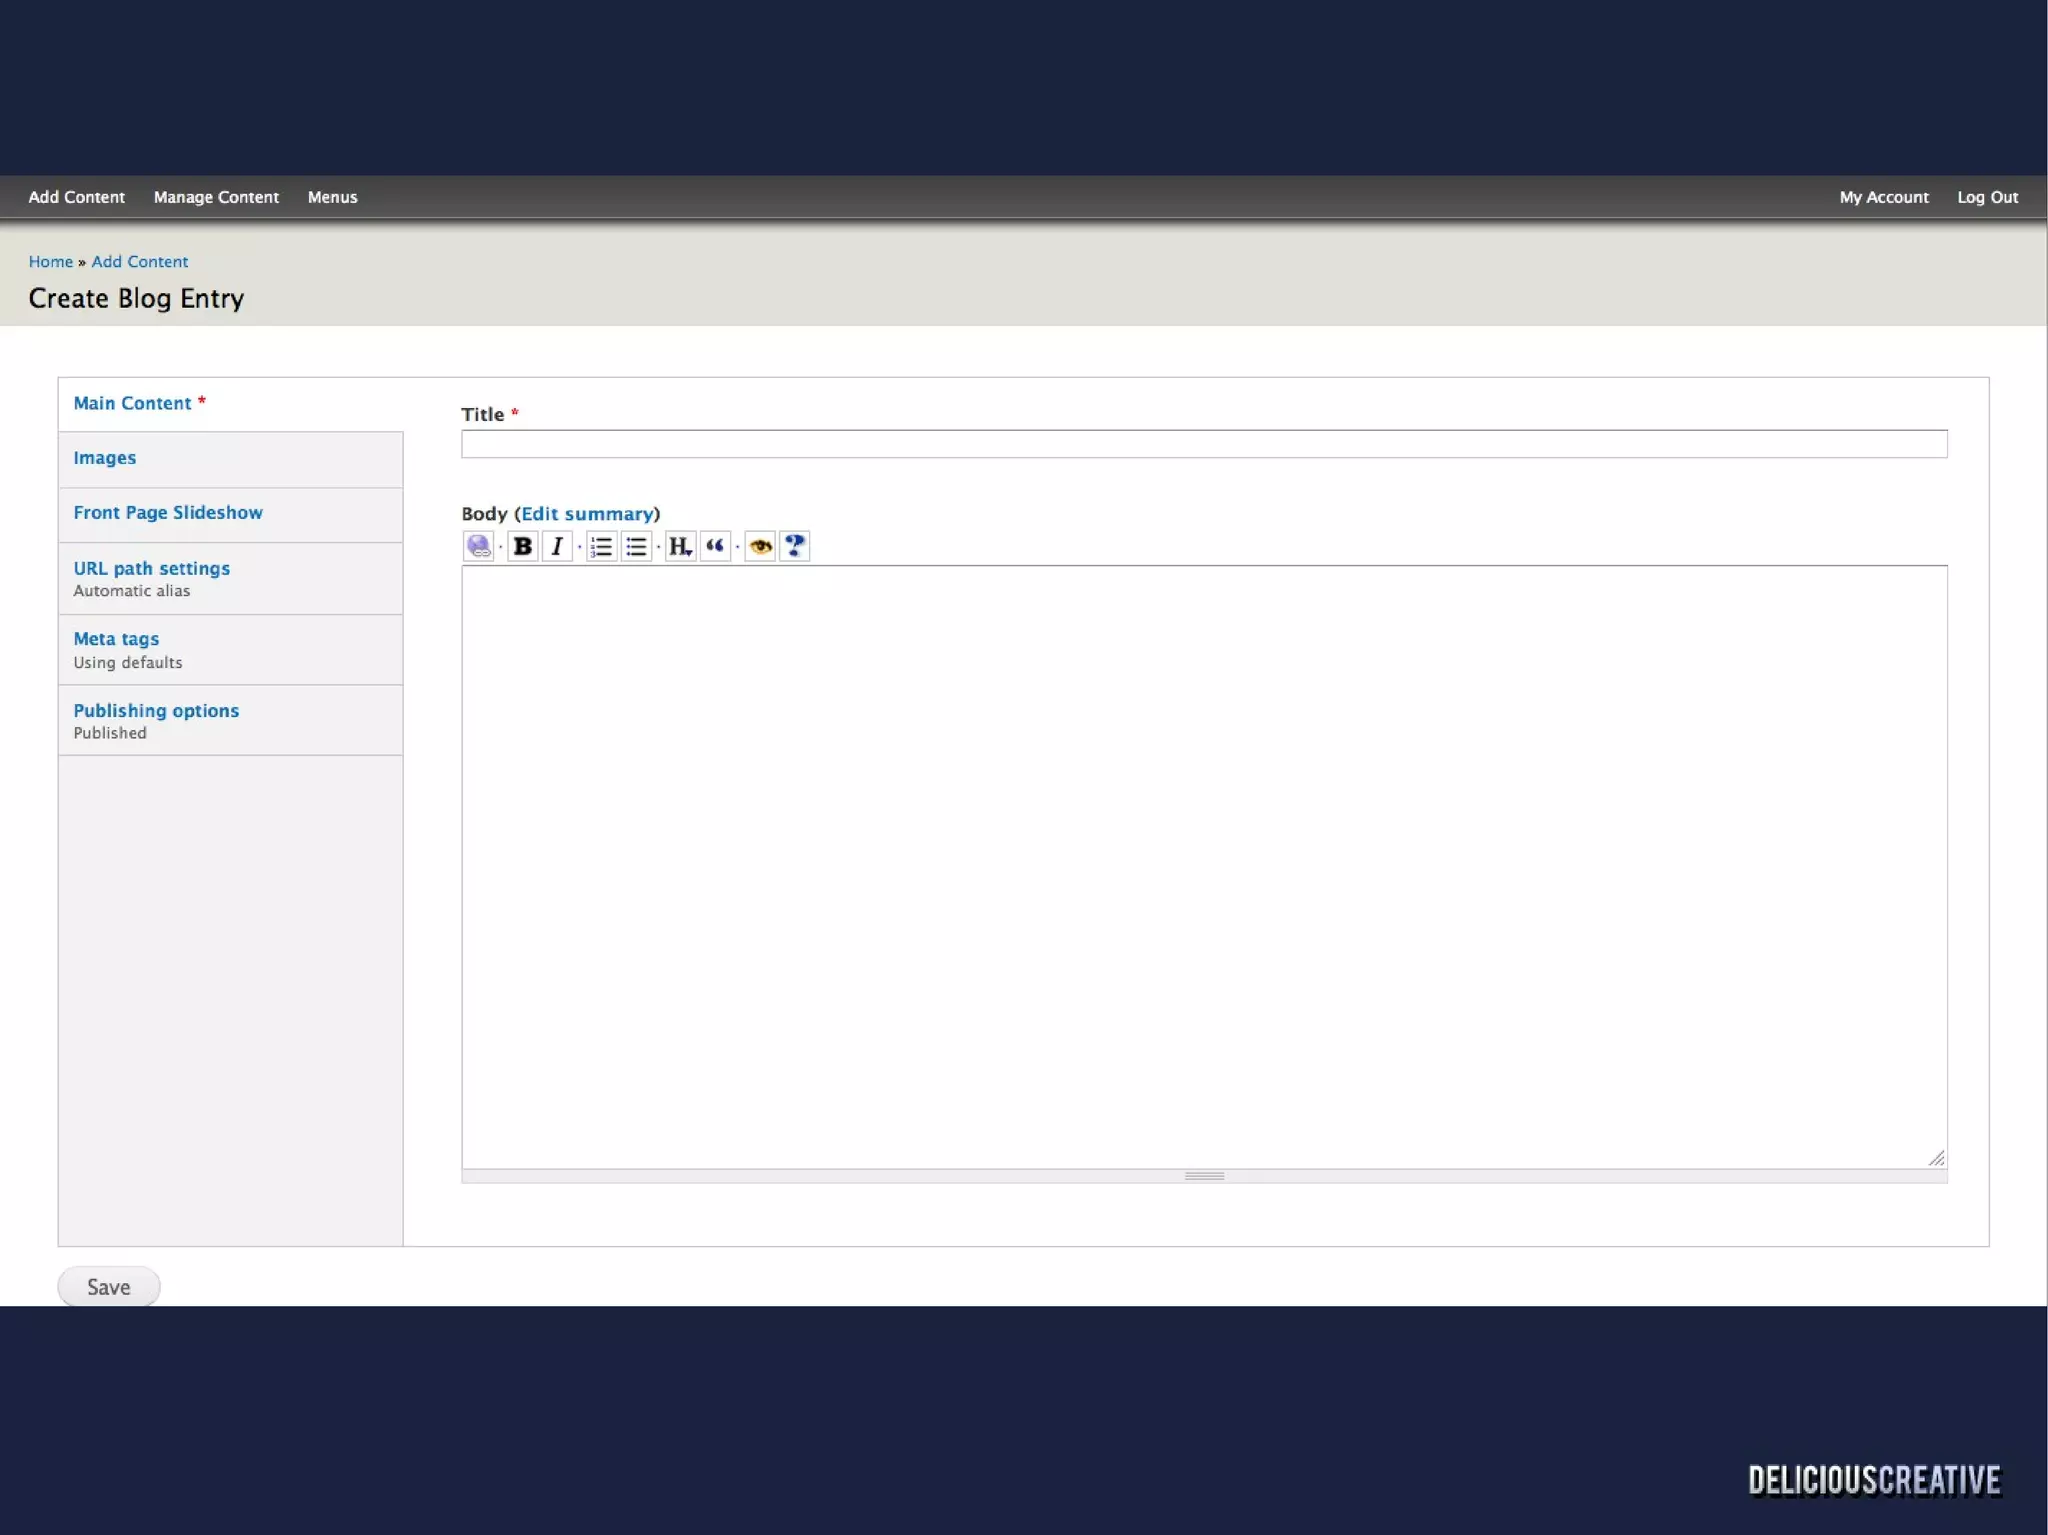Click the Edit summary link
This screenshot has width=2048, height=1535.
tap(587, 514)
